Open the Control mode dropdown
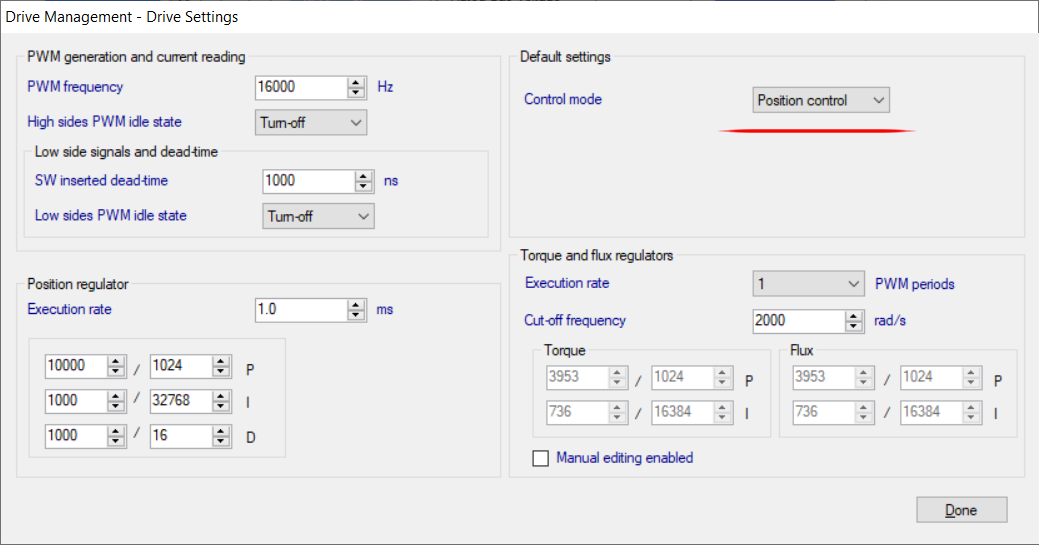The height and width of the screenshot is (545, 1039). (x=820, y=100)
